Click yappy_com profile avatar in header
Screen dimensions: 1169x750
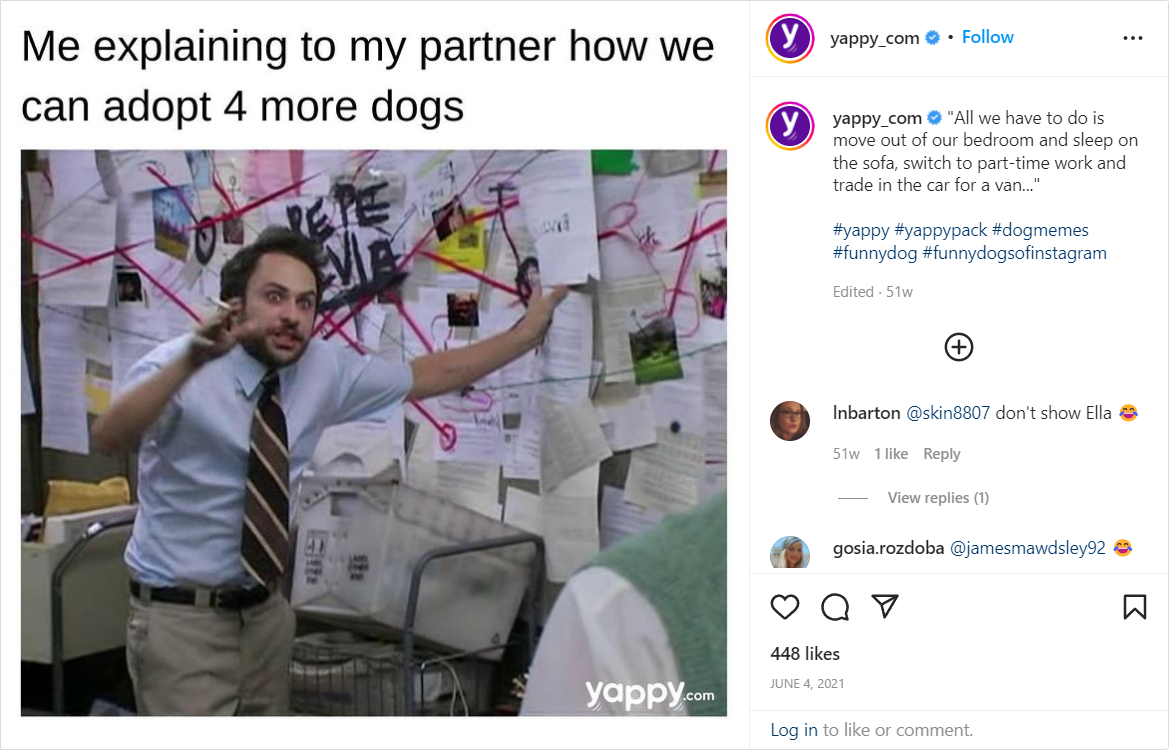click(x=790, y=38)
